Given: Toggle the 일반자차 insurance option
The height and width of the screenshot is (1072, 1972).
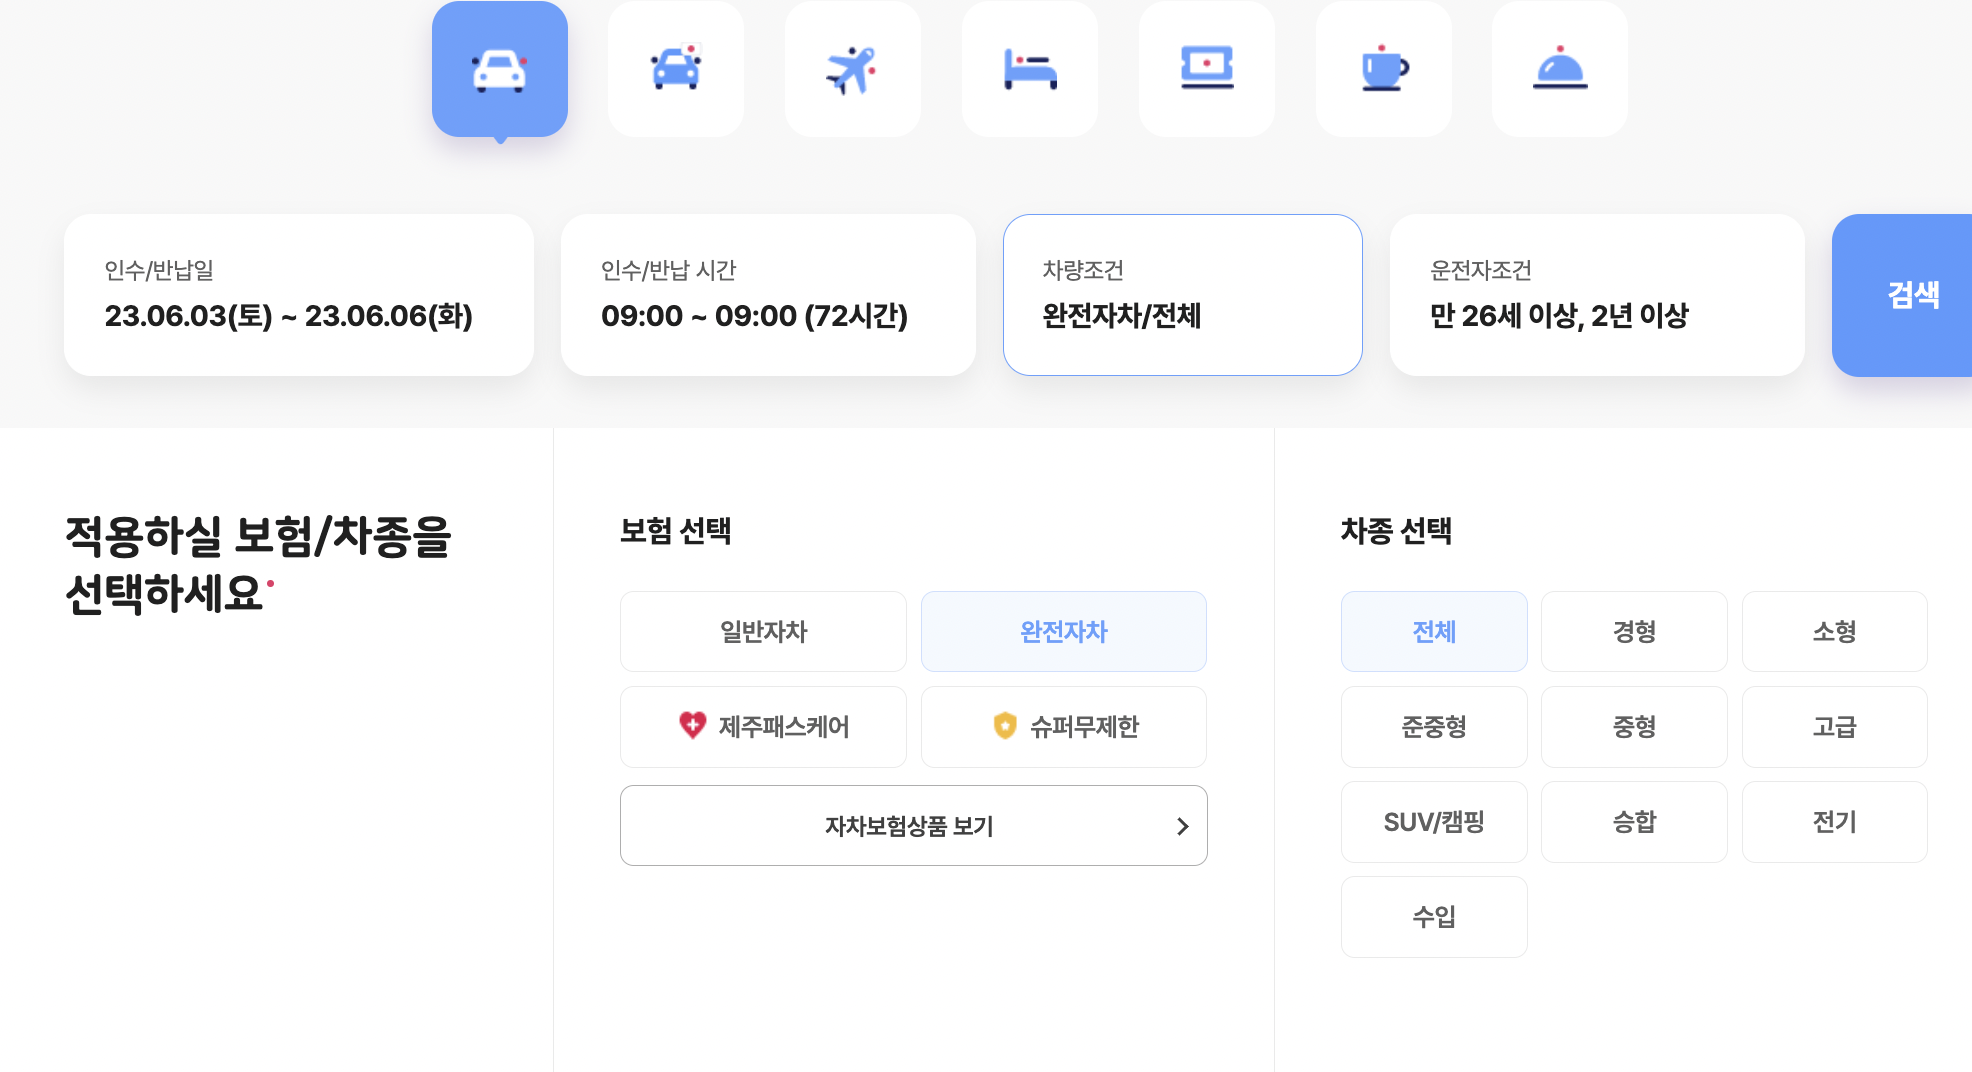Looking at the screenshot, I should (762, 631).
